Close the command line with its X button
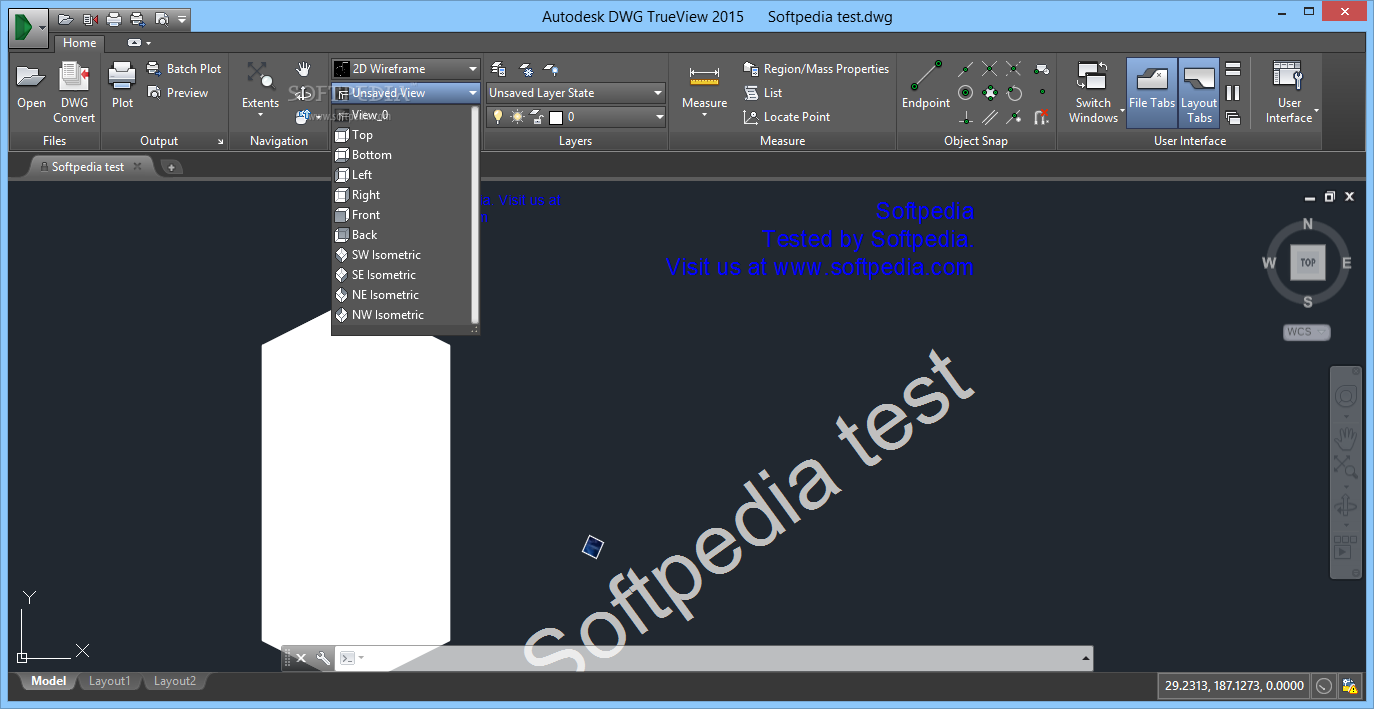Screen dimensions: 1374x709 pos(301,658)
